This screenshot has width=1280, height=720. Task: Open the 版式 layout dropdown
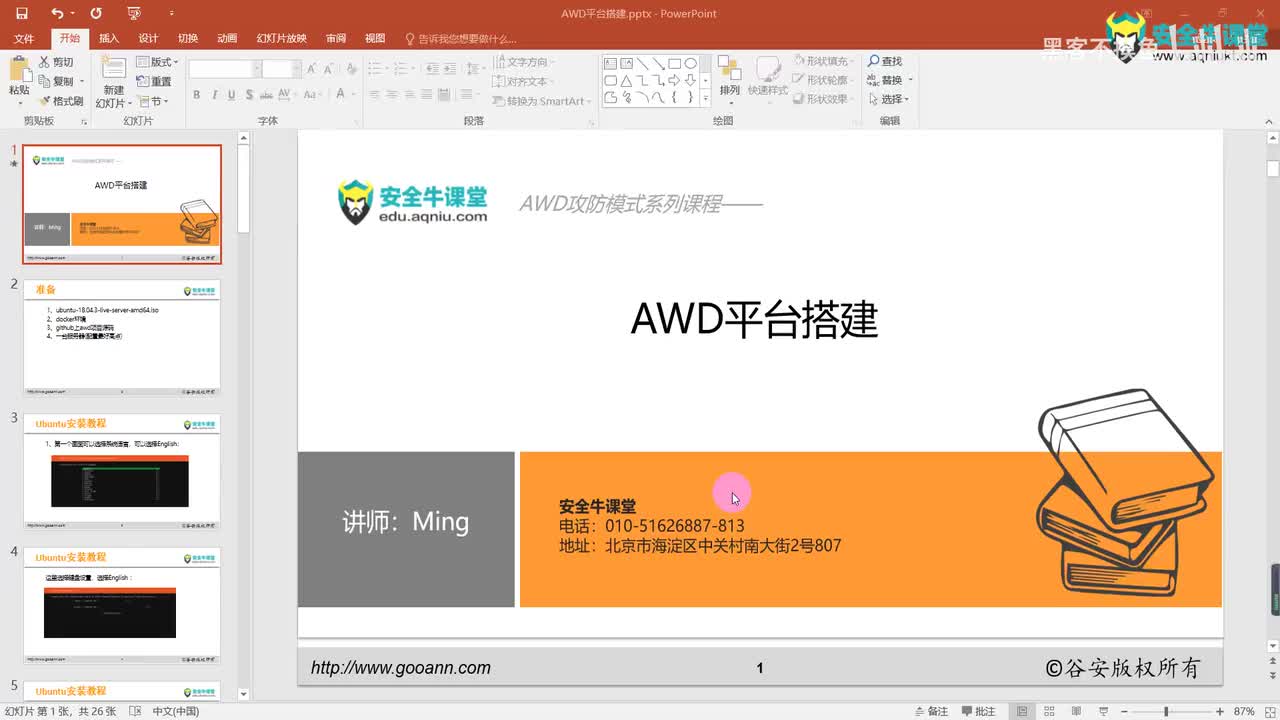(x=157, y=62)
